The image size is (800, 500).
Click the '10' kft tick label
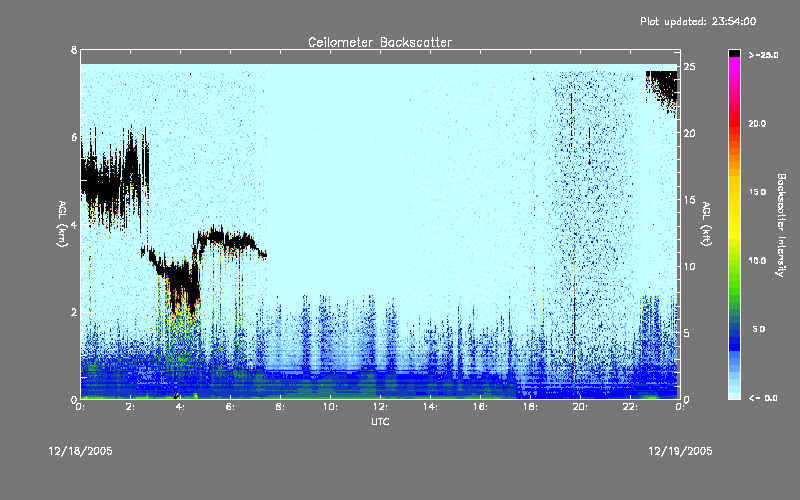[x=689, y=266]
